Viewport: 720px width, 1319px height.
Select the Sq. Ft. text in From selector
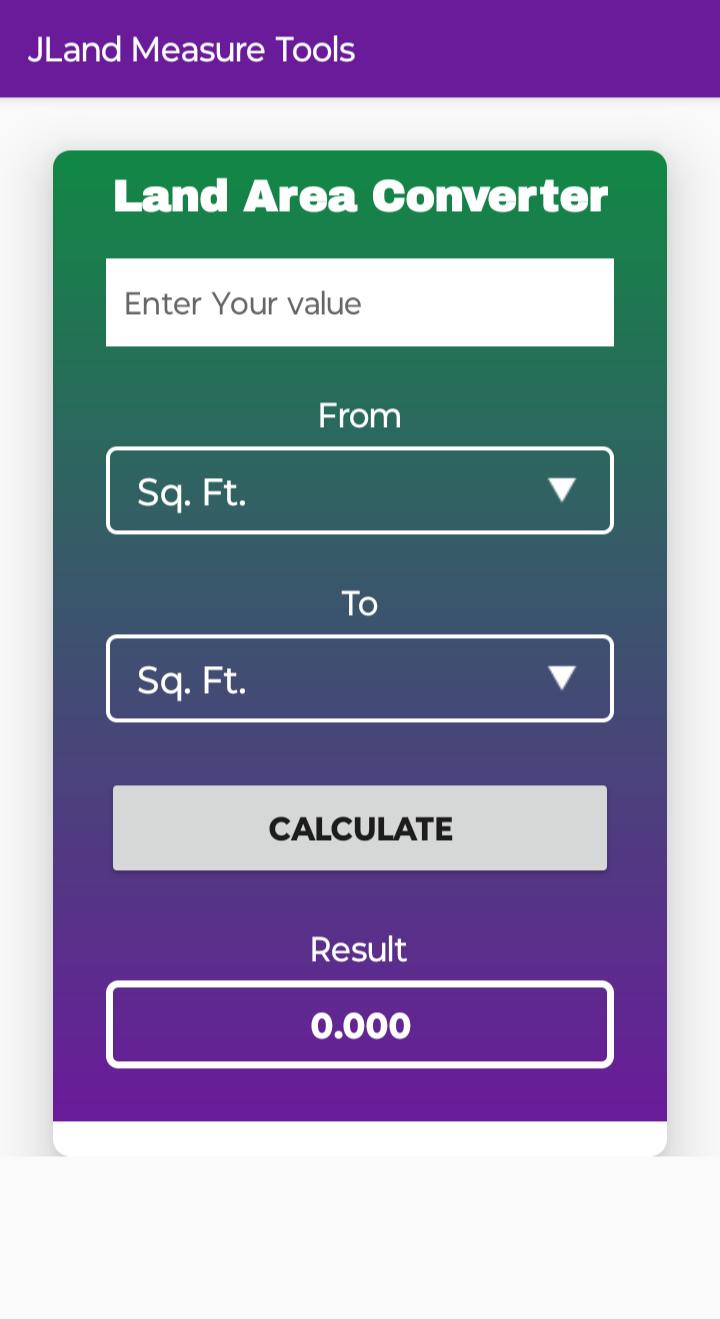(x=192, y=492)
